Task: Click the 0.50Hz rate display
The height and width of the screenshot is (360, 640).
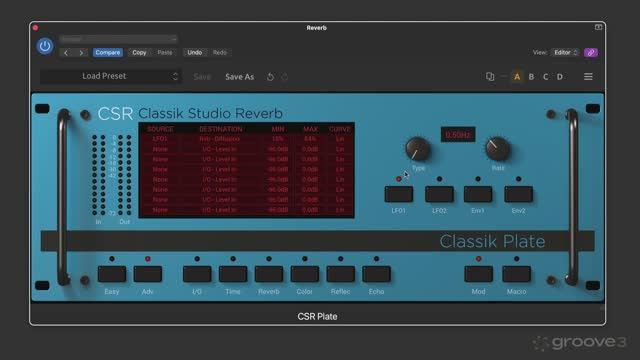Action: tap(458, 135)
